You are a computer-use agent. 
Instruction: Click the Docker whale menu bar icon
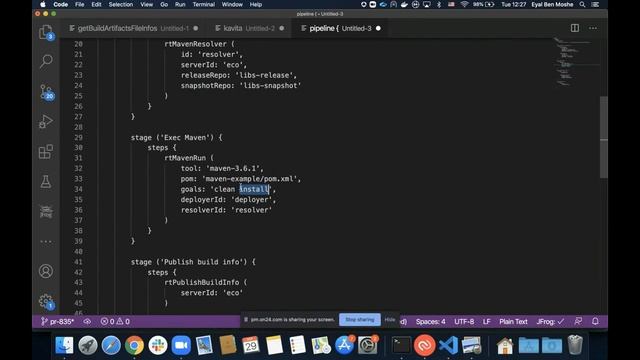click(x=404, y=4)
